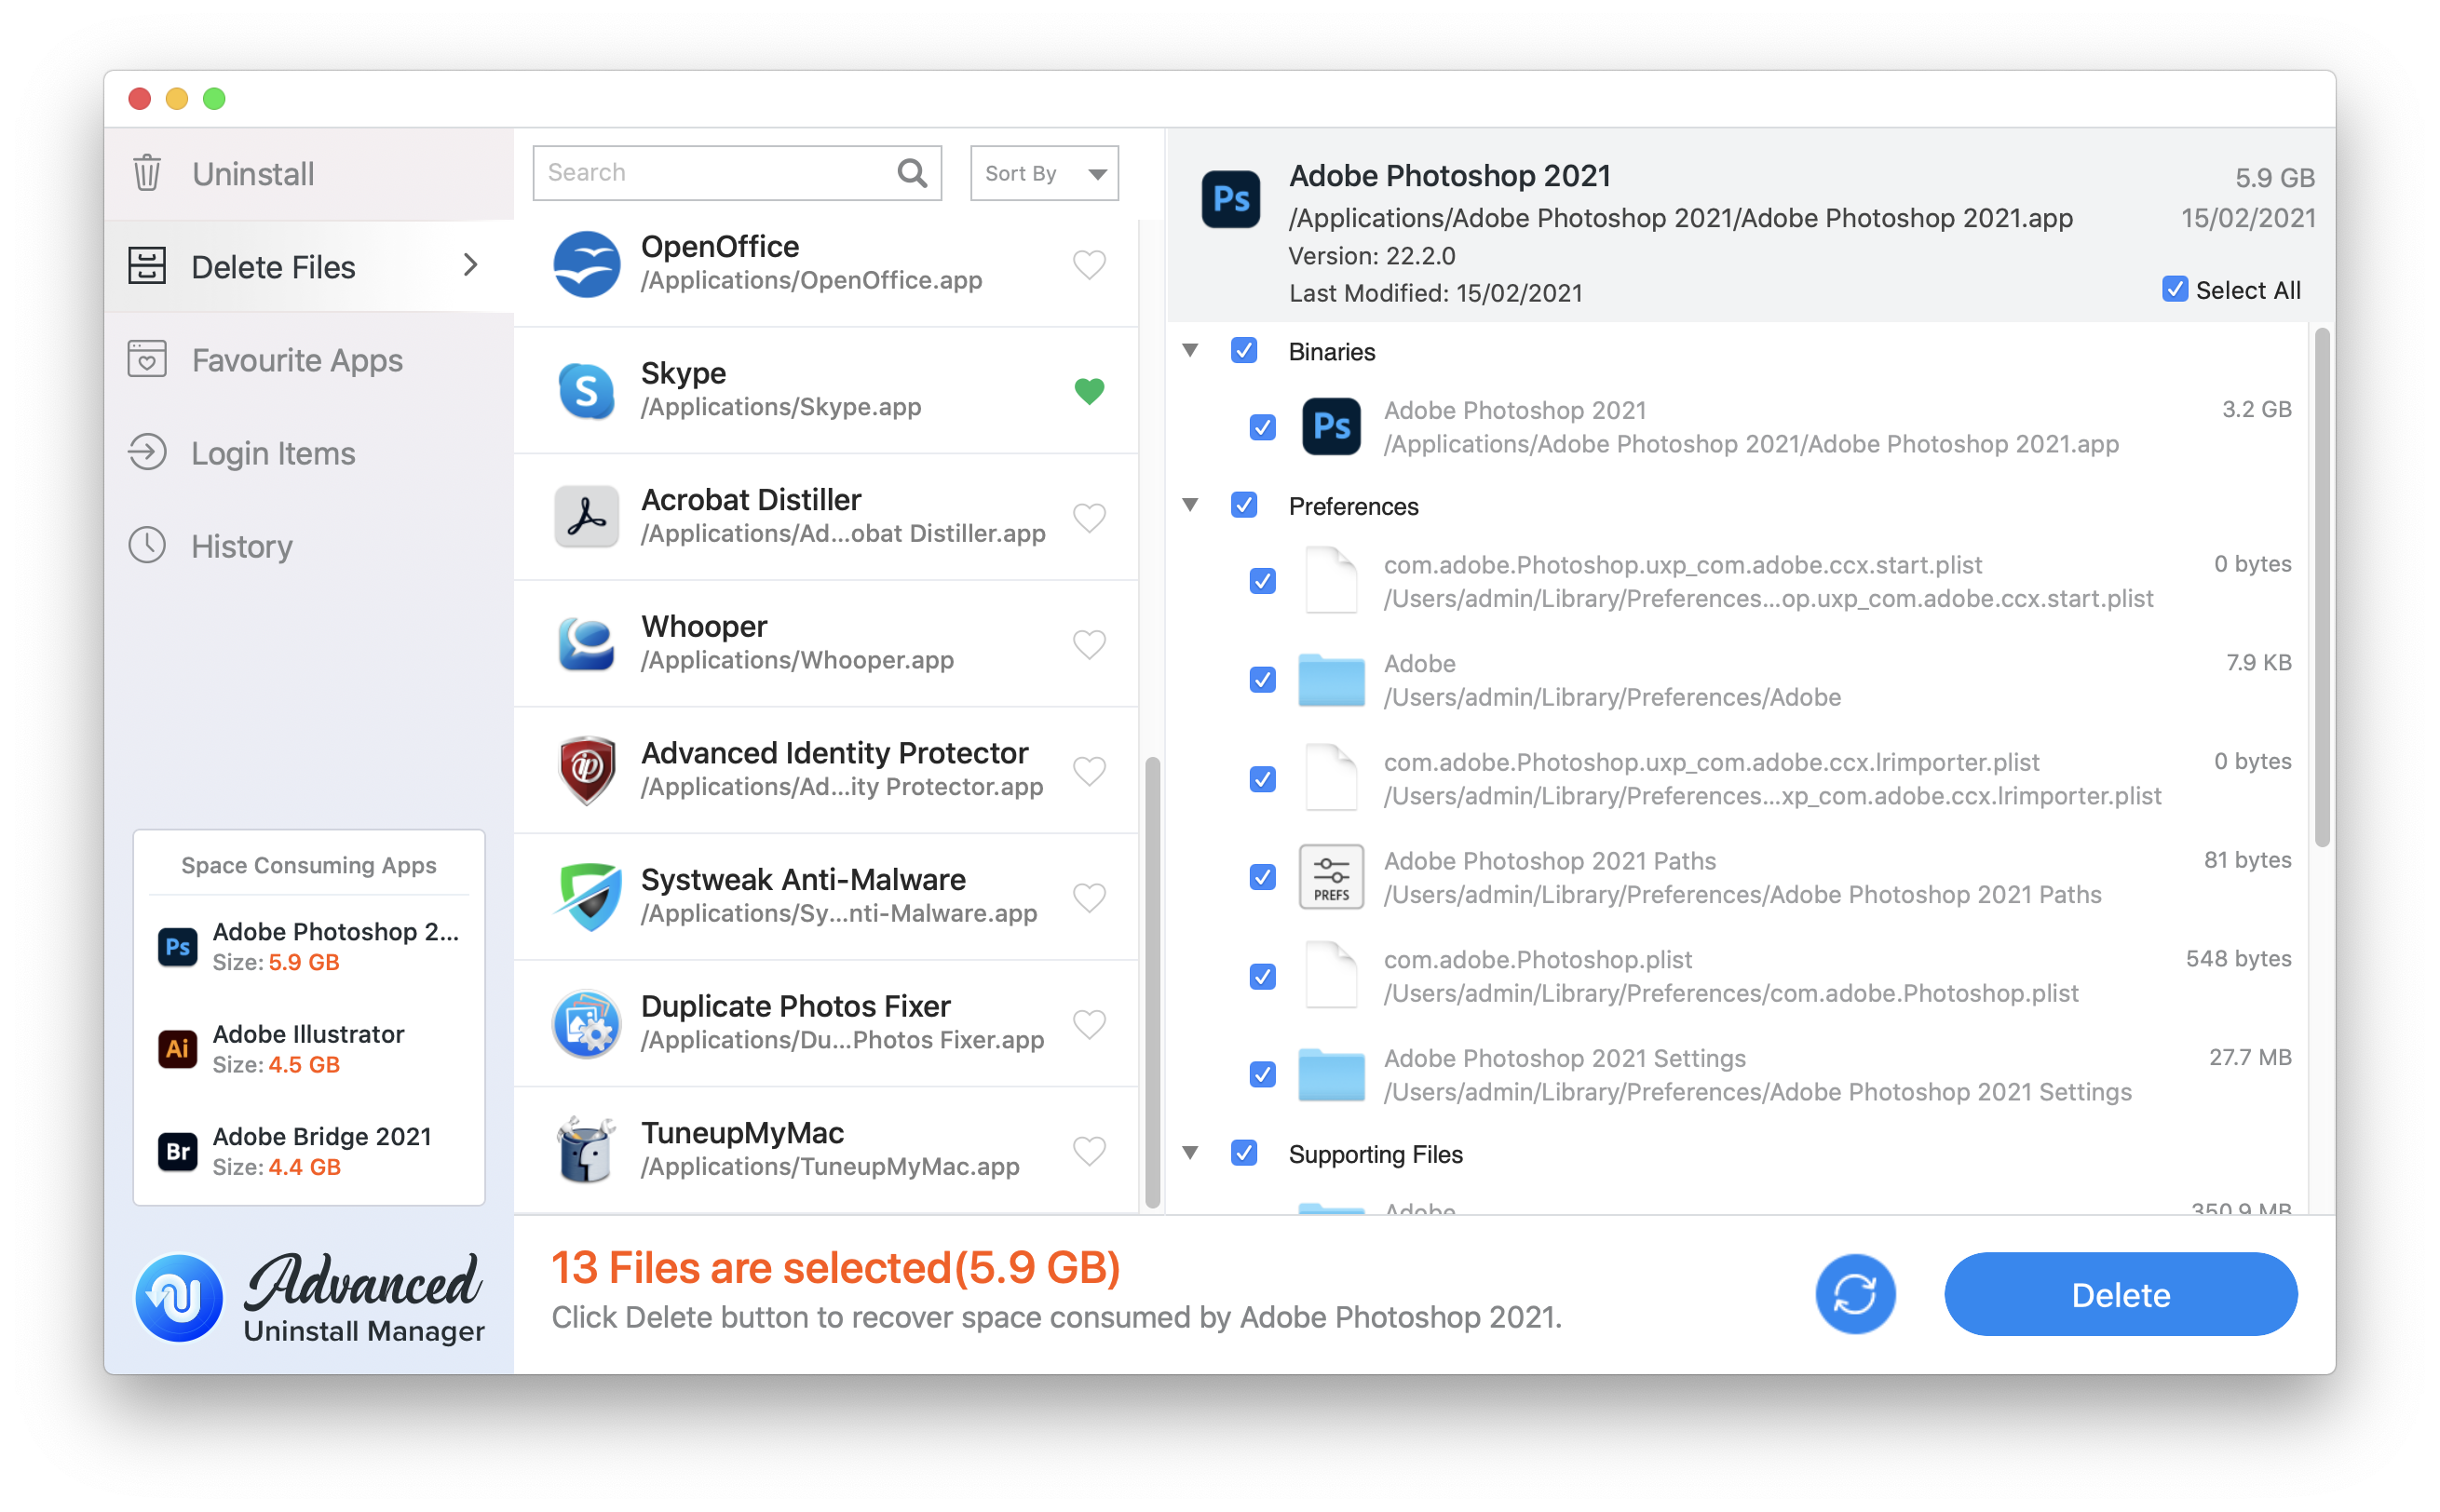Favourite Duplicate Photos Fixer with its heart icon

[x=1089, y=1024]
